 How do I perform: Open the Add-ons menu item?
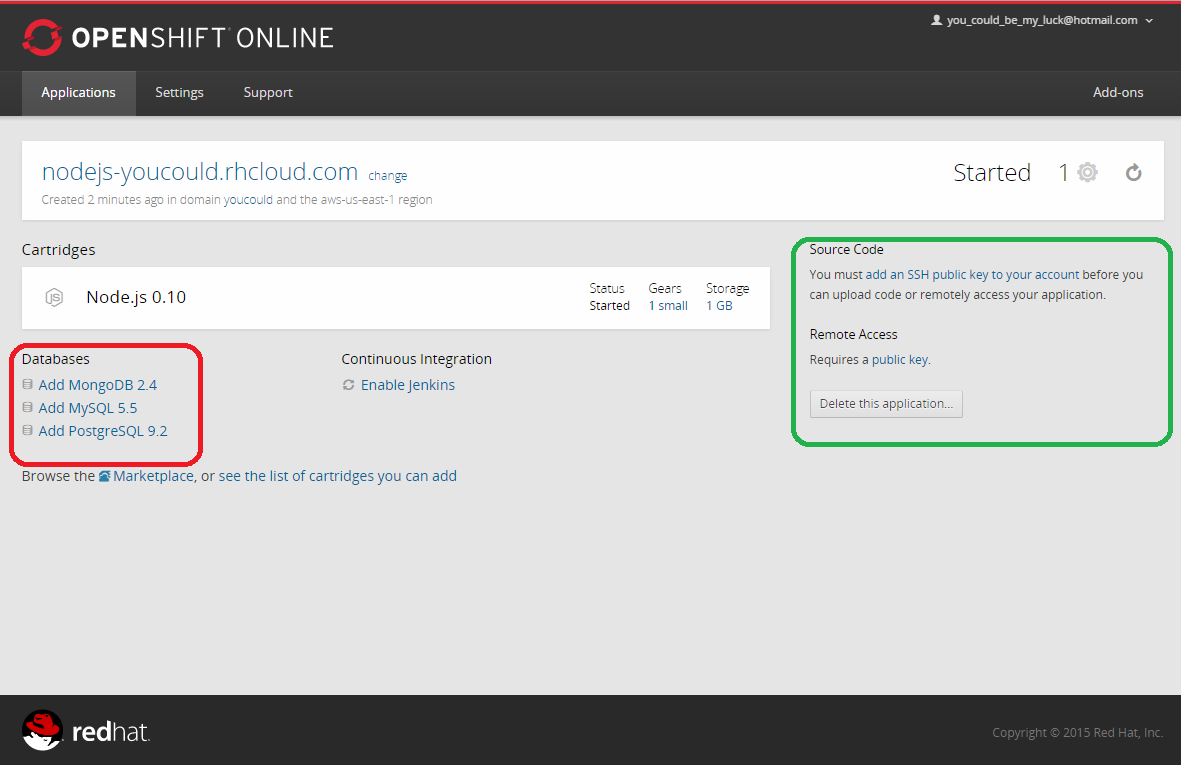1118,93
